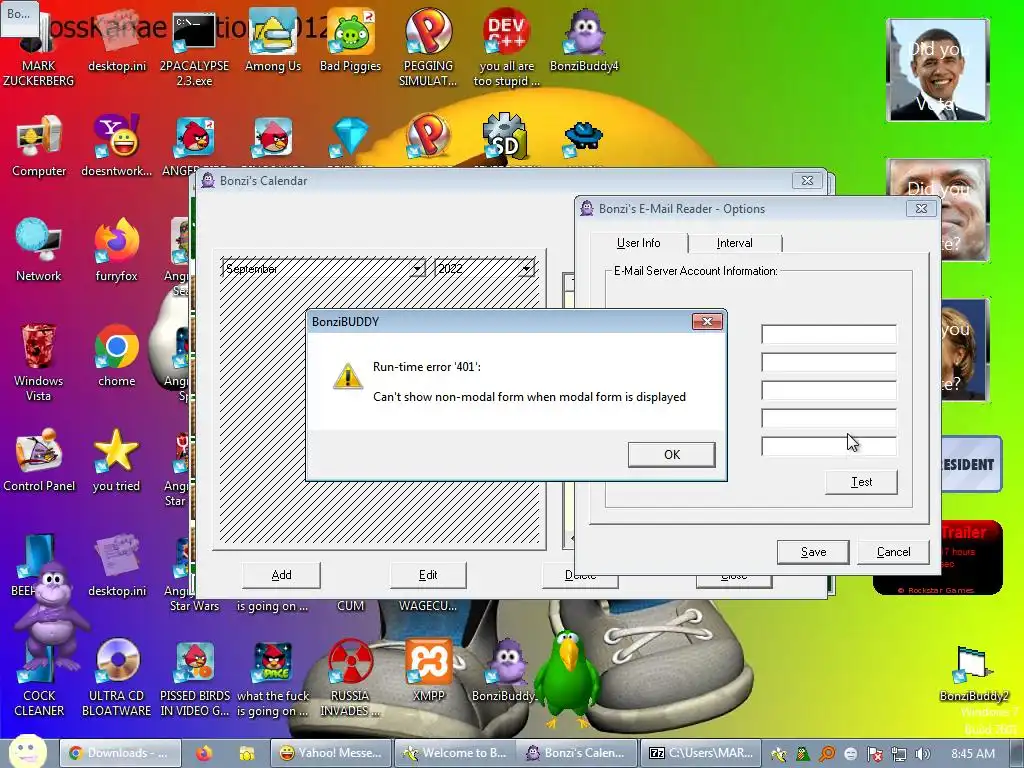The width and height of the screenshot is (1024, 768).
Task: Click the Firefox taskbar icon
Action: (x=204, y=753)
